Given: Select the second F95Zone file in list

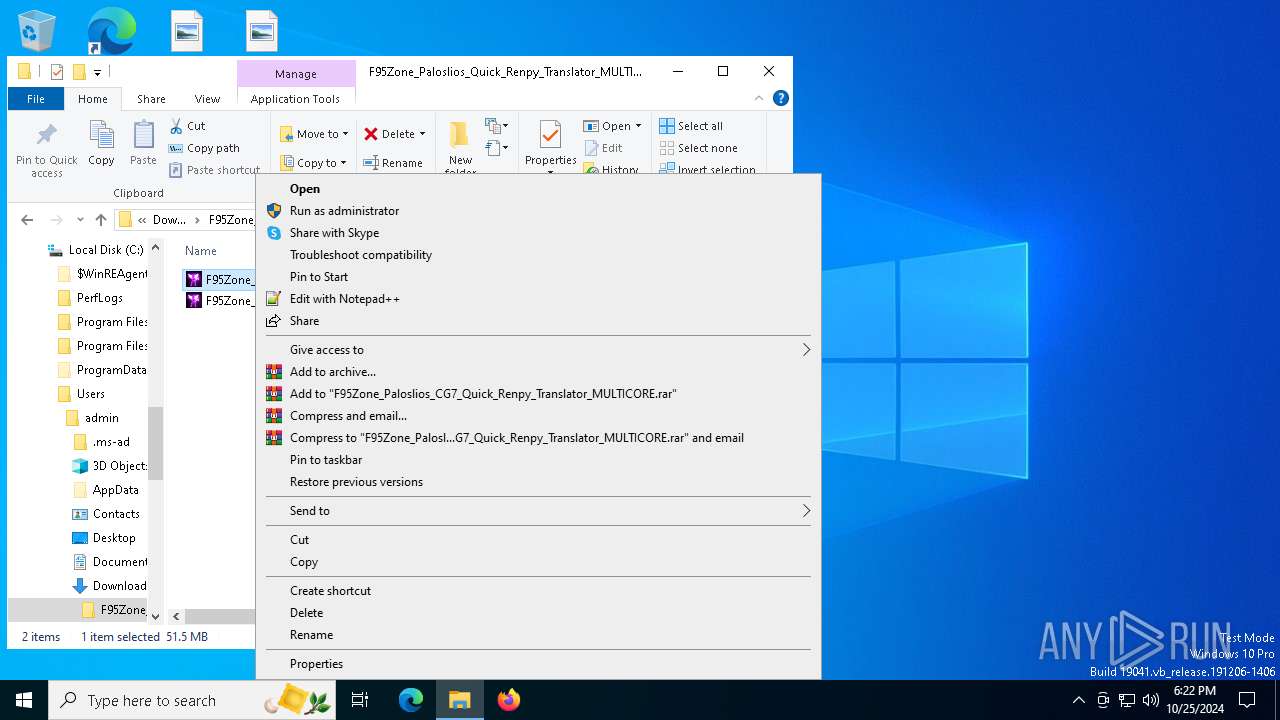Looking at the screenshot, I should pyautogui.click(x=220, y=301).
